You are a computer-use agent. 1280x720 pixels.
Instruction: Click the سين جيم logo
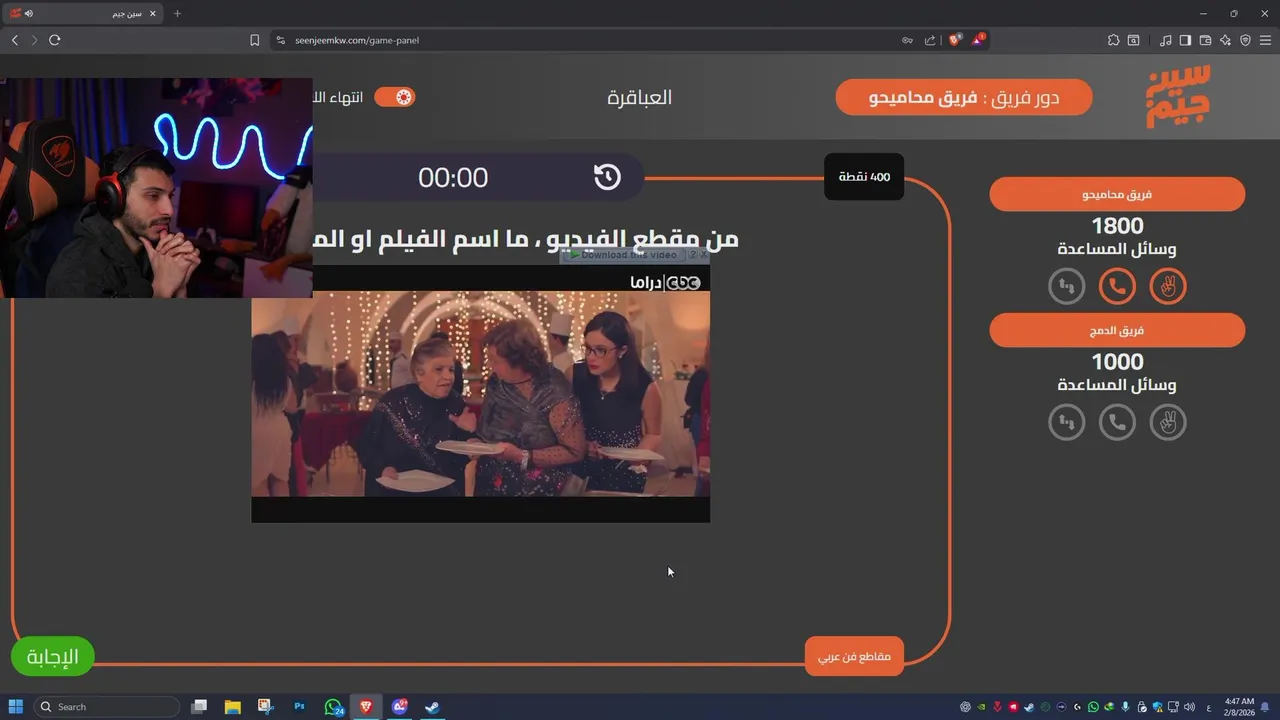(1178, 96)
